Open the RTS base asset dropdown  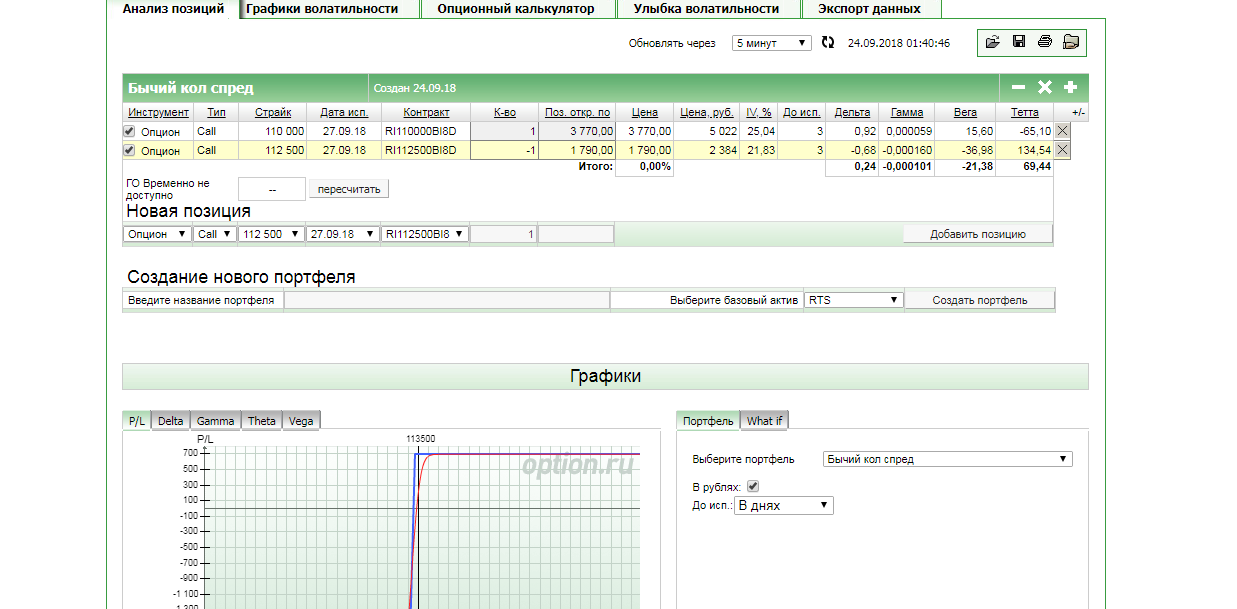[853, 300]
